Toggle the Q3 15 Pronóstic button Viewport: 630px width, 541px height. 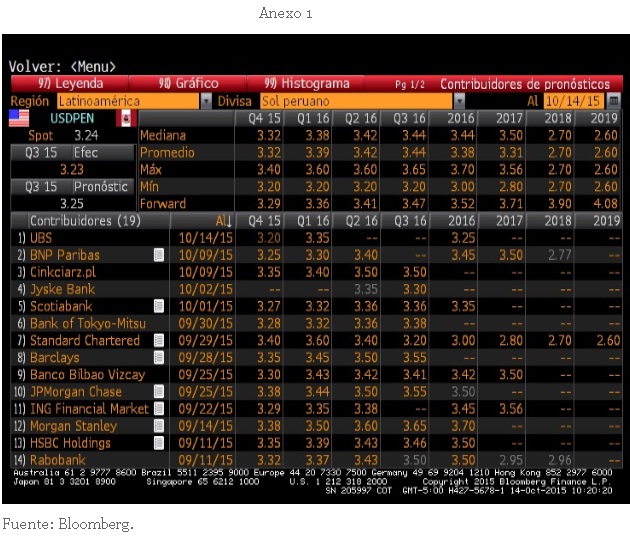[x=70, y=186]
